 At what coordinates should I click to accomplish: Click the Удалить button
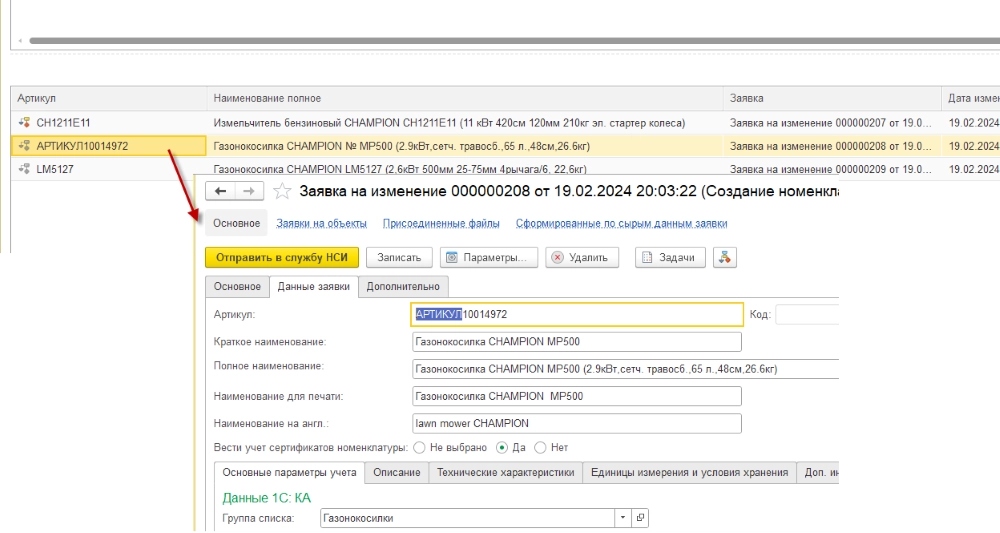tap(582, 258)
